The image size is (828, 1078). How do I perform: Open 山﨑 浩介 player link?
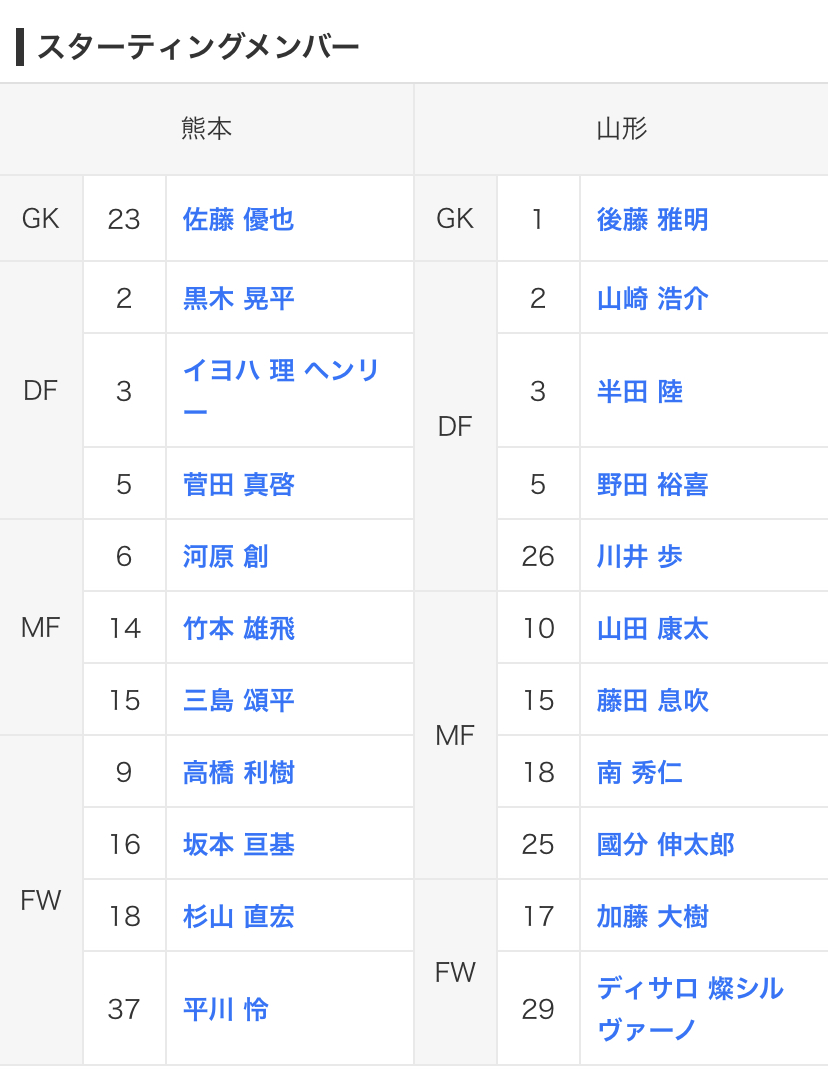tap(652, 298)
